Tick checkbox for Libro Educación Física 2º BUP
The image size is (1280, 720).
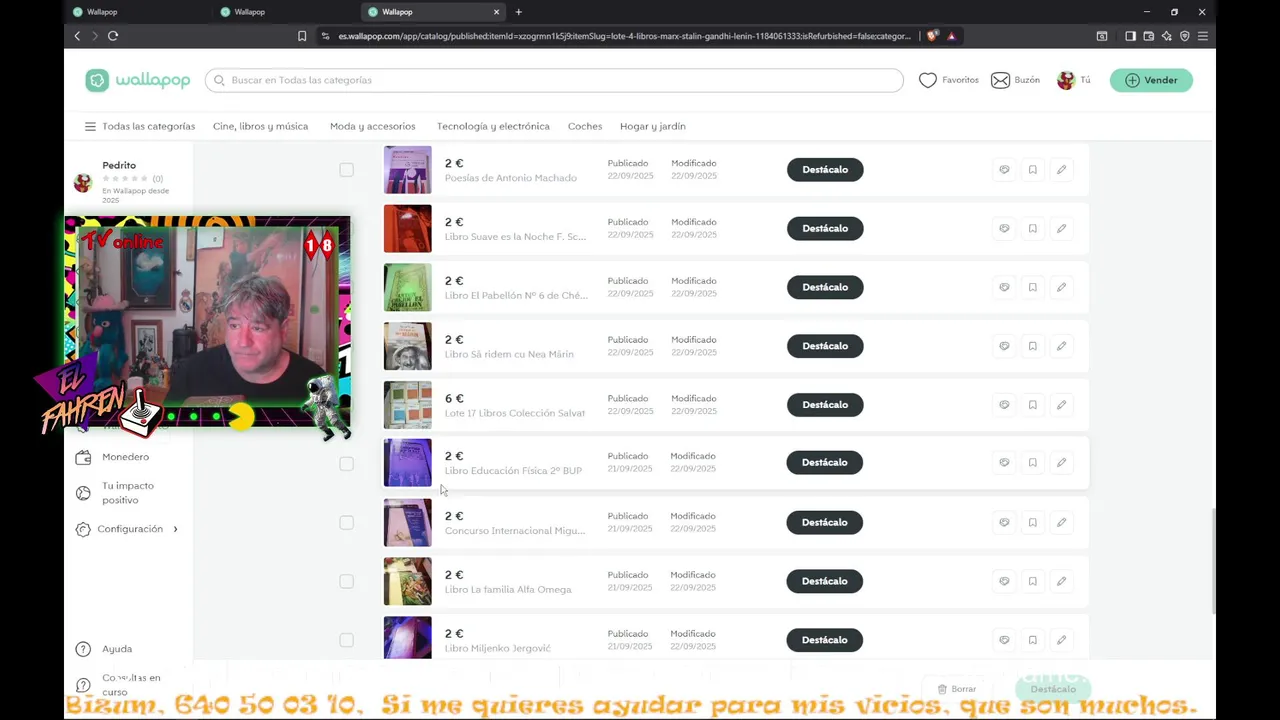pos(346,464)
